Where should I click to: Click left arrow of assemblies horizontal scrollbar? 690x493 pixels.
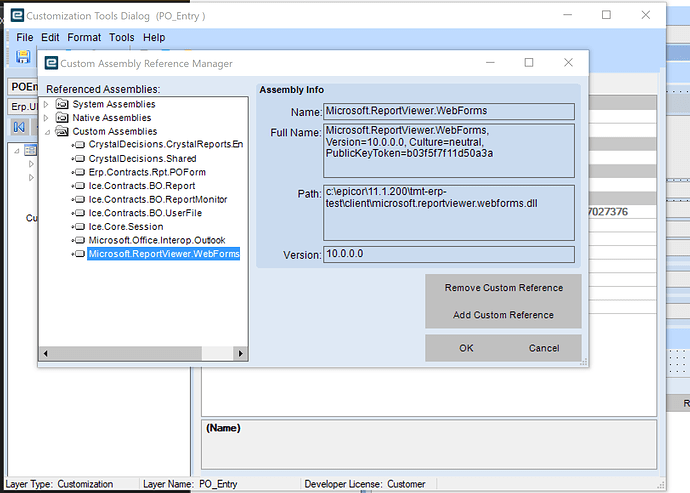tap(45, 353)
